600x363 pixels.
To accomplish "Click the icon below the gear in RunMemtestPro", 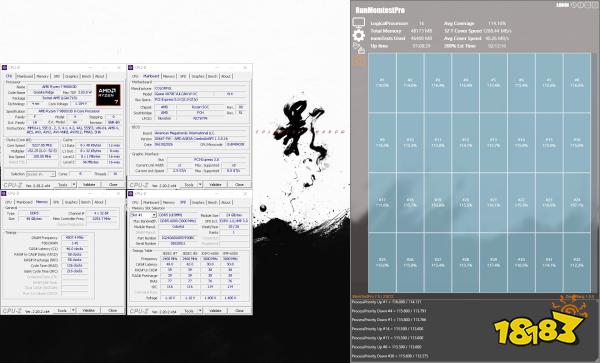I will coord(359,48).
